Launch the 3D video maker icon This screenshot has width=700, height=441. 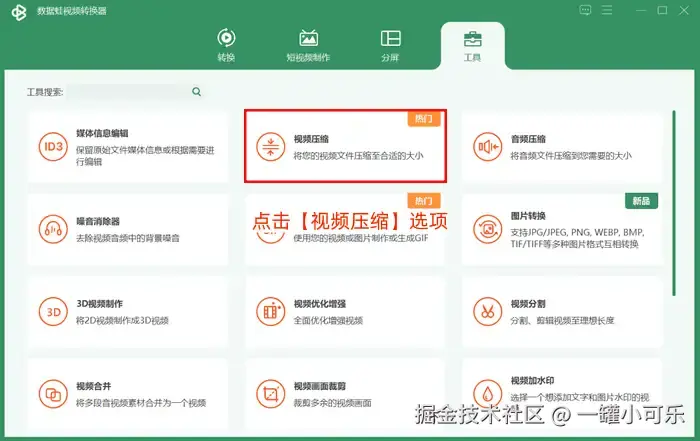53,312
